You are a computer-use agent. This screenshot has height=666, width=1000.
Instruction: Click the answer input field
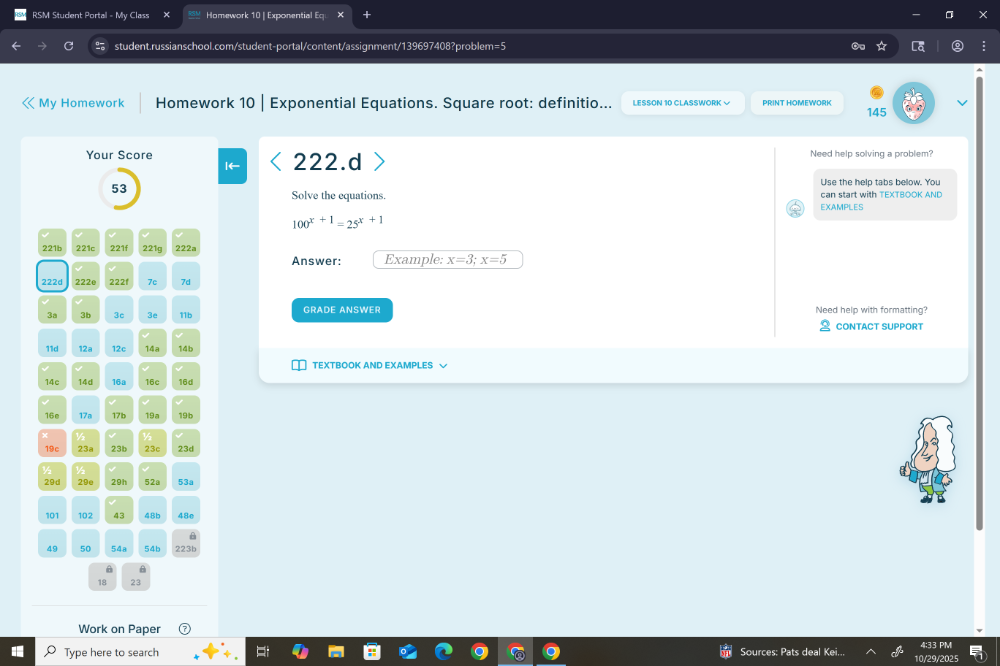[x=448, y=260]
